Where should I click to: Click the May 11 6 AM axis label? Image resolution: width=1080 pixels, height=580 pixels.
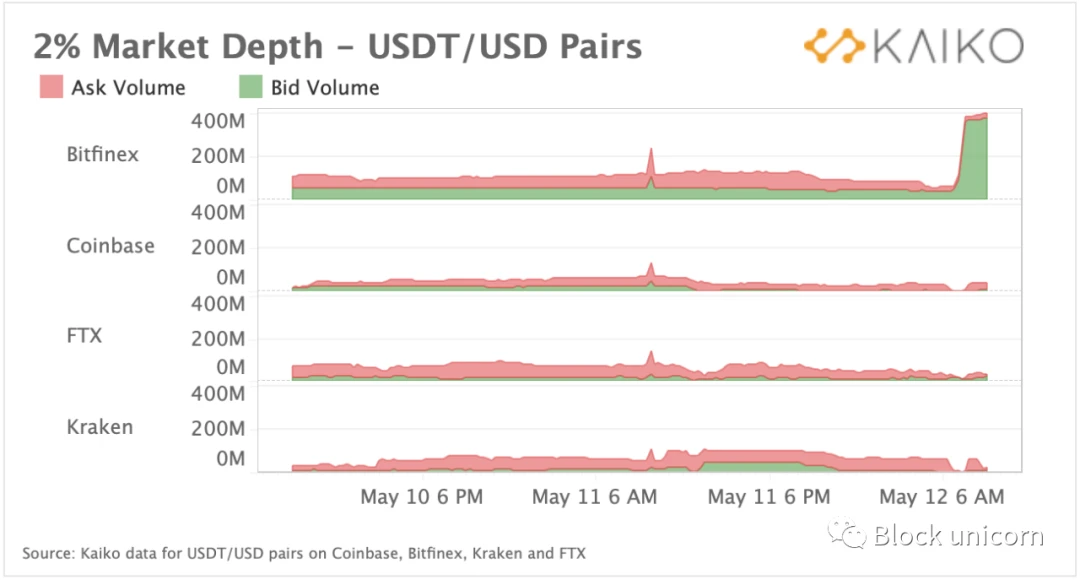point(594,497)
